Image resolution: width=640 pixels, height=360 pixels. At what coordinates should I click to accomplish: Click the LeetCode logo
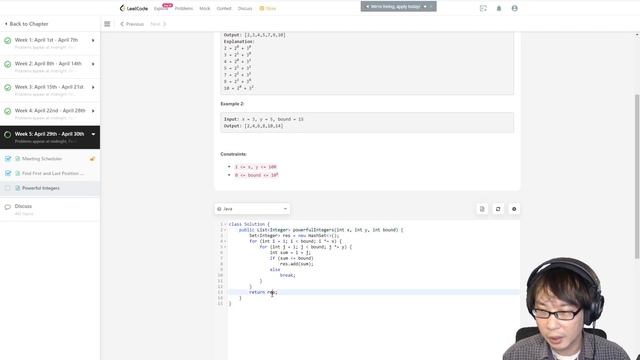(134, 8)
